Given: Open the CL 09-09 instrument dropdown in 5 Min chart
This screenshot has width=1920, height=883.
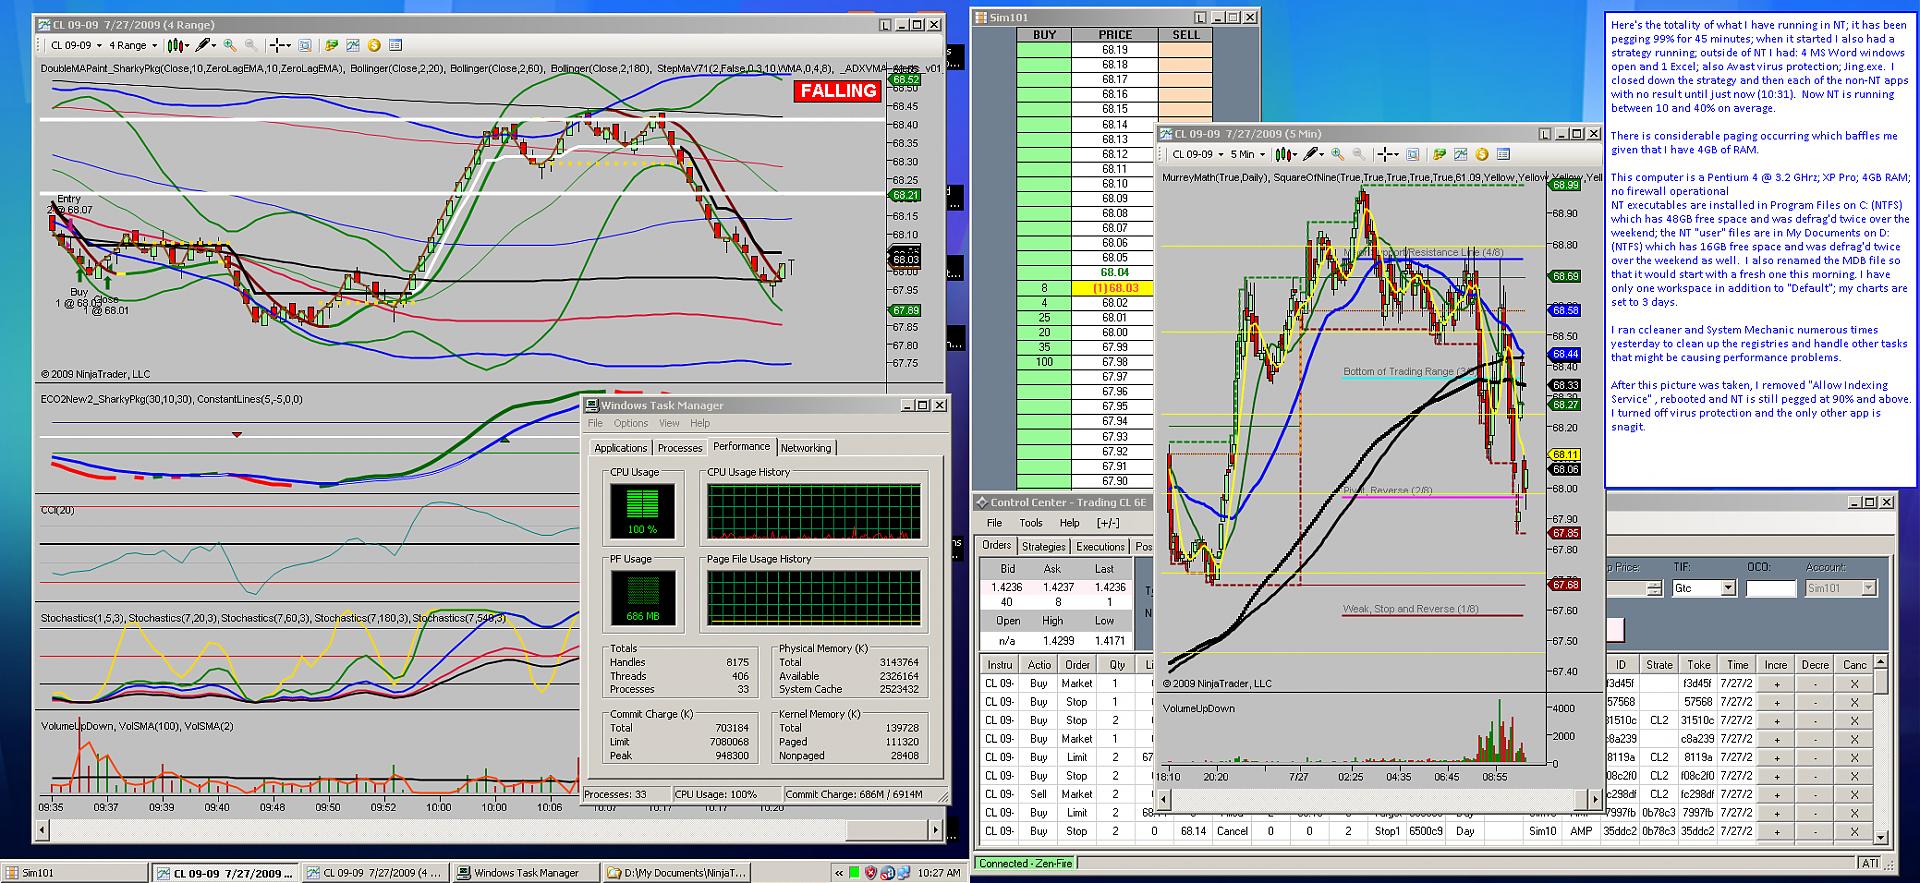Looking at the screenshot, I should point(1197,154).
